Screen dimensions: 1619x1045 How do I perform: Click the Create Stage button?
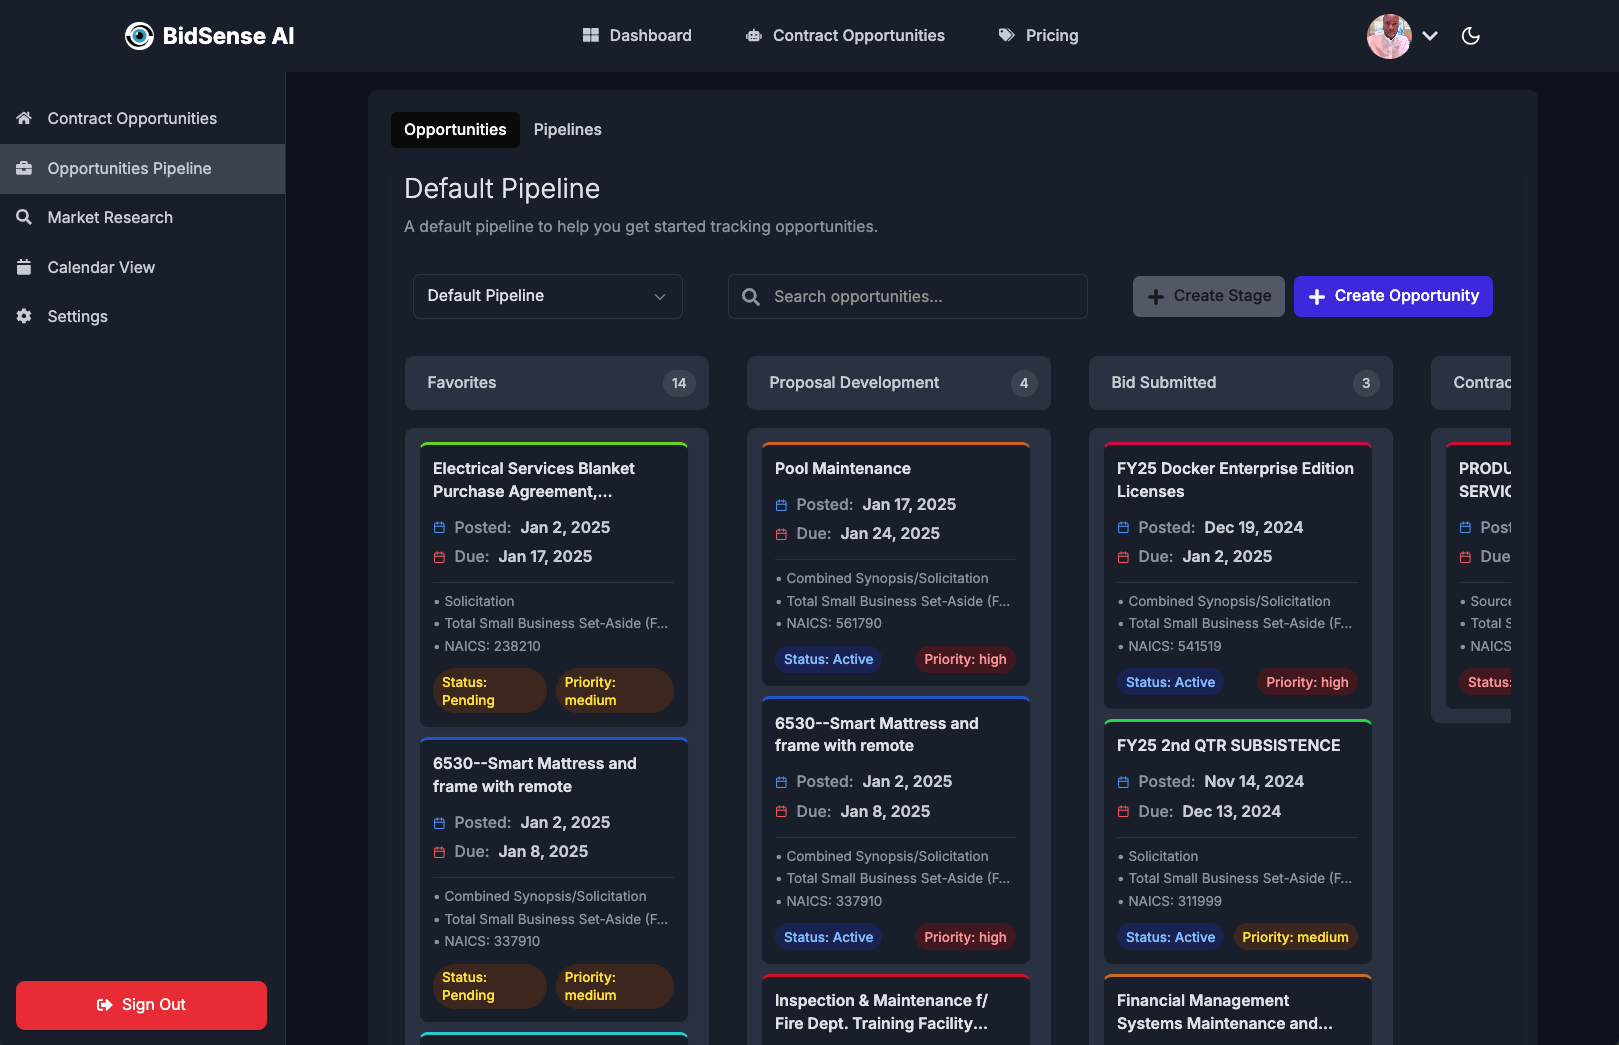click(x=1208, y=296)
